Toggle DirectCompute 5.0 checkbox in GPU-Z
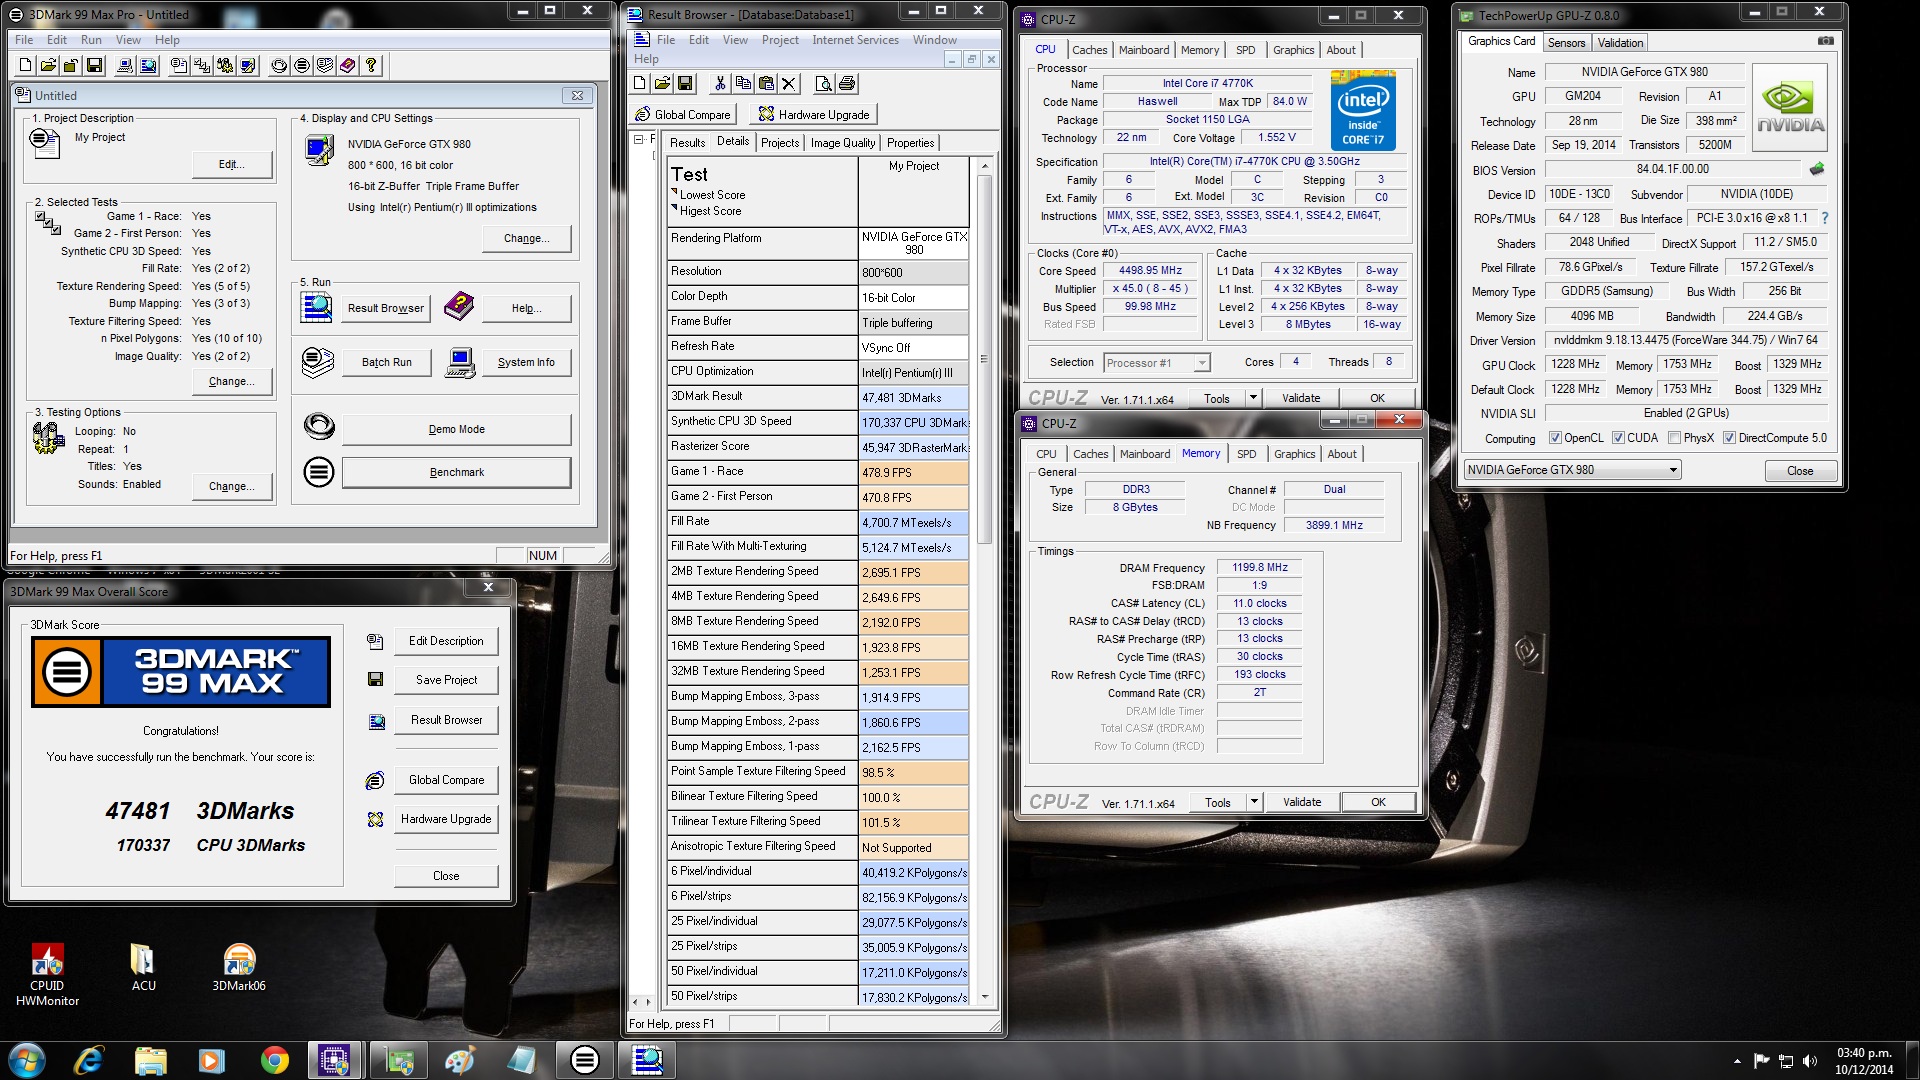 [1729, 438]
